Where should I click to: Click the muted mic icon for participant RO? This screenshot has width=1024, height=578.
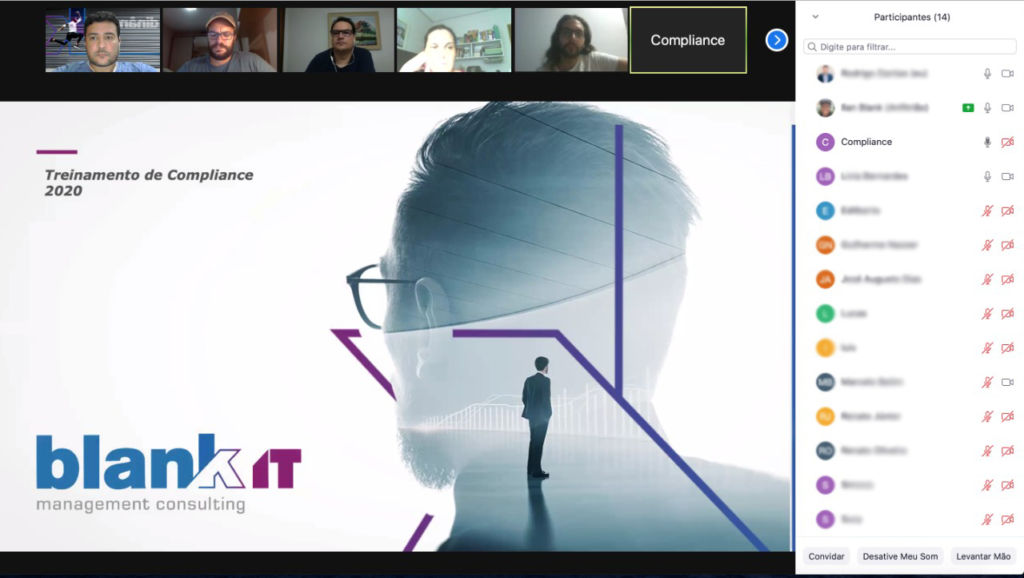coord(987,451)
